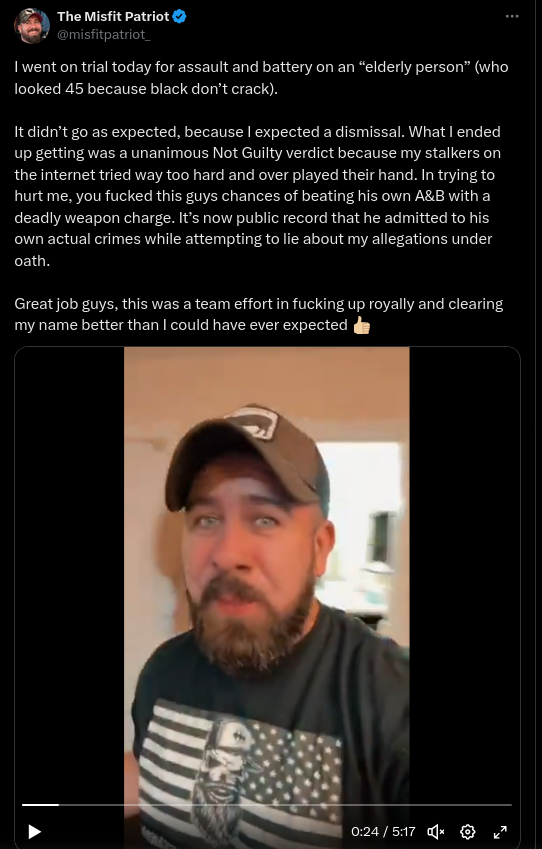Viewport: 542px width, 849px height.
Task: Unmute the video with the speaker icon
Action: pyautogui.click(x=435, y=831)
